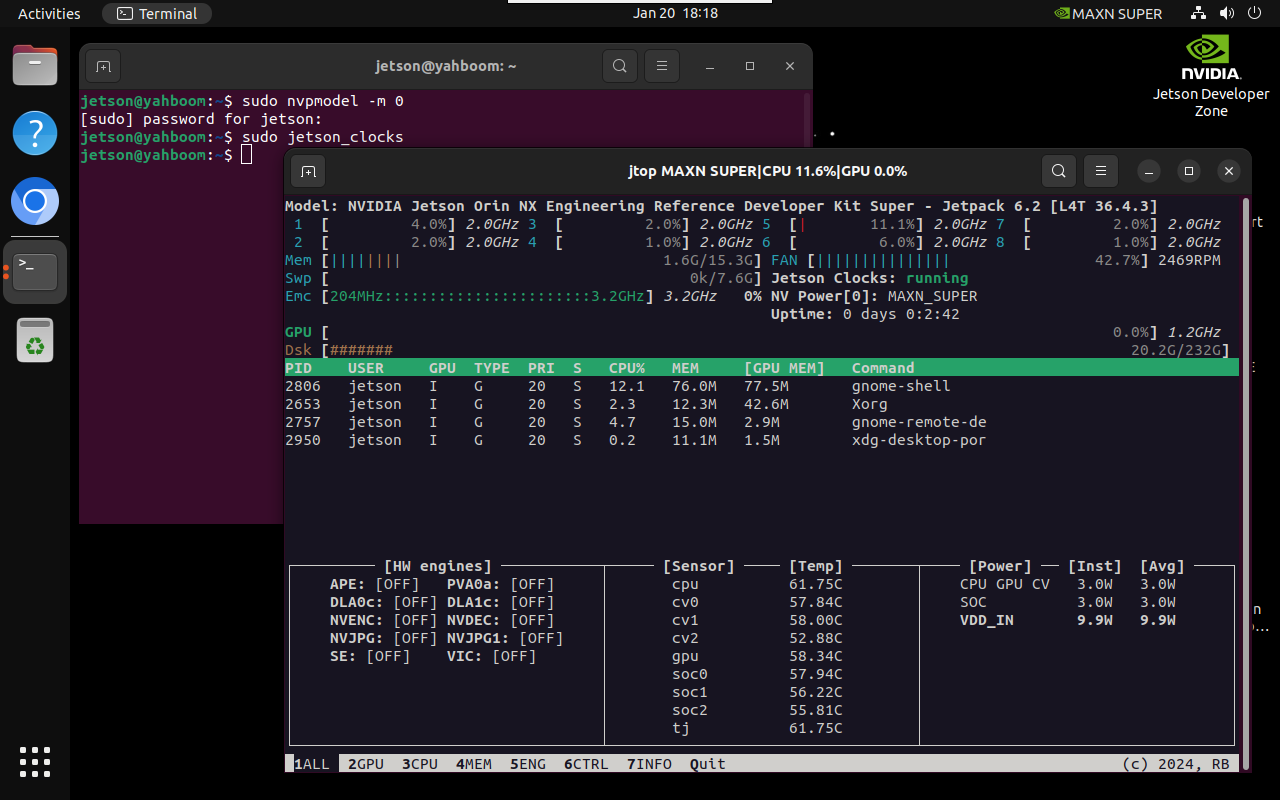Click CPU% column header in process table

click(627, 368)
